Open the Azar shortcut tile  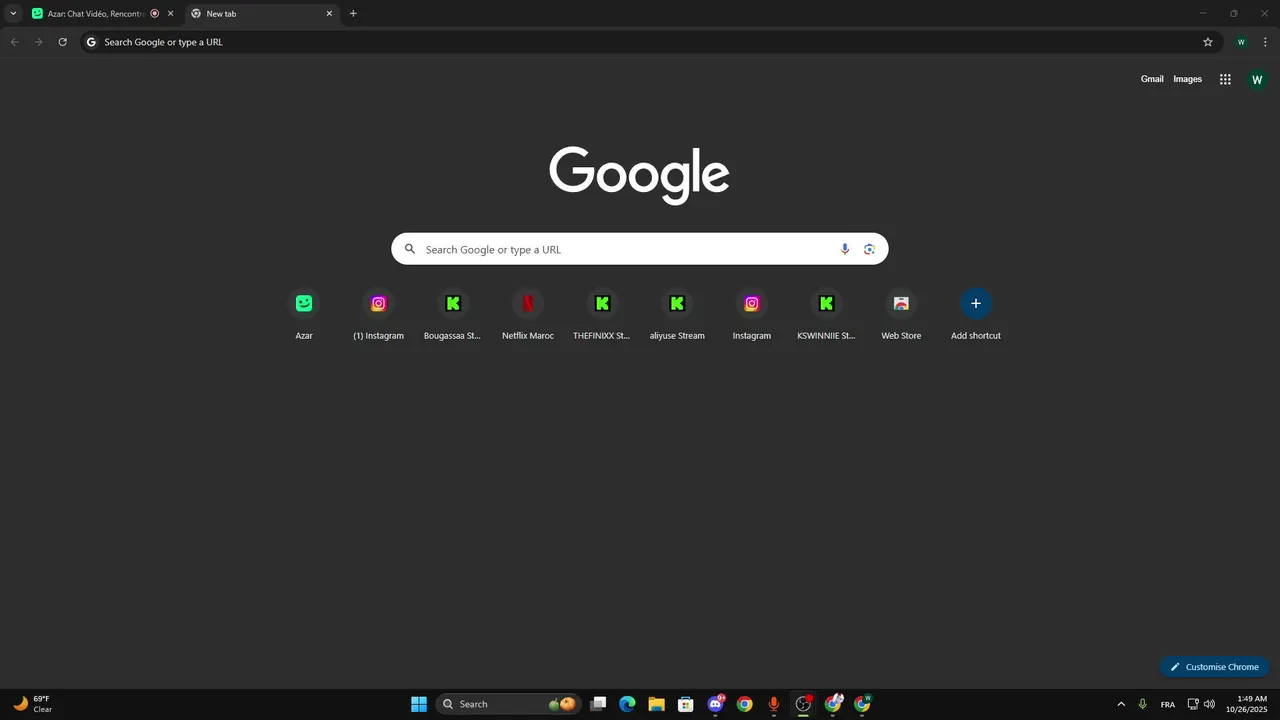click(304, 315)
